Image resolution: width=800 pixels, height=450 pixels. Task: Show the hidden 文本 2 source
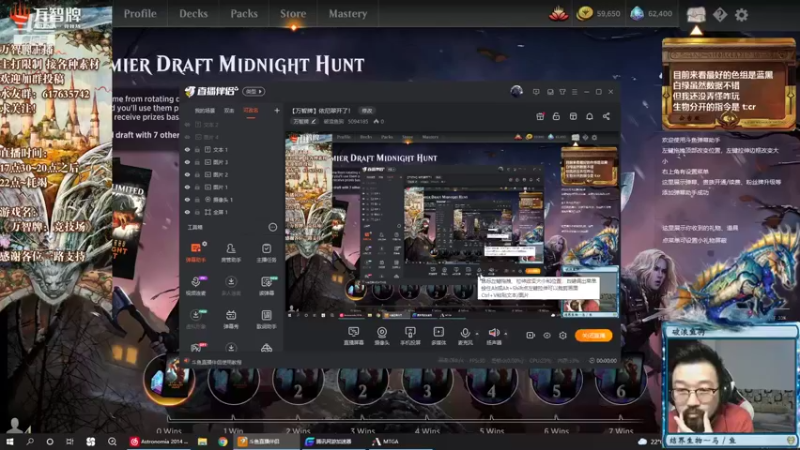pyautogui.click(x=187, y=124)
